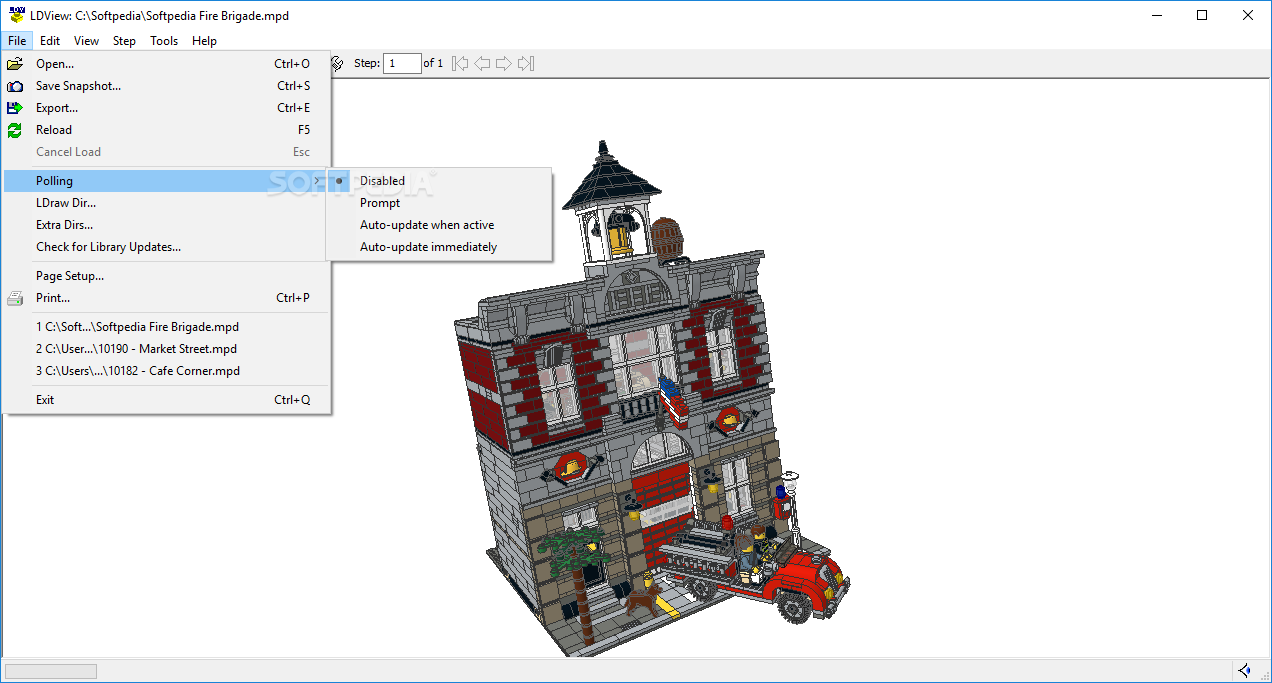The width and height of the screenshot is (1272, 683).
Task: Choose Open... from File menu
Action: [166, 64]
